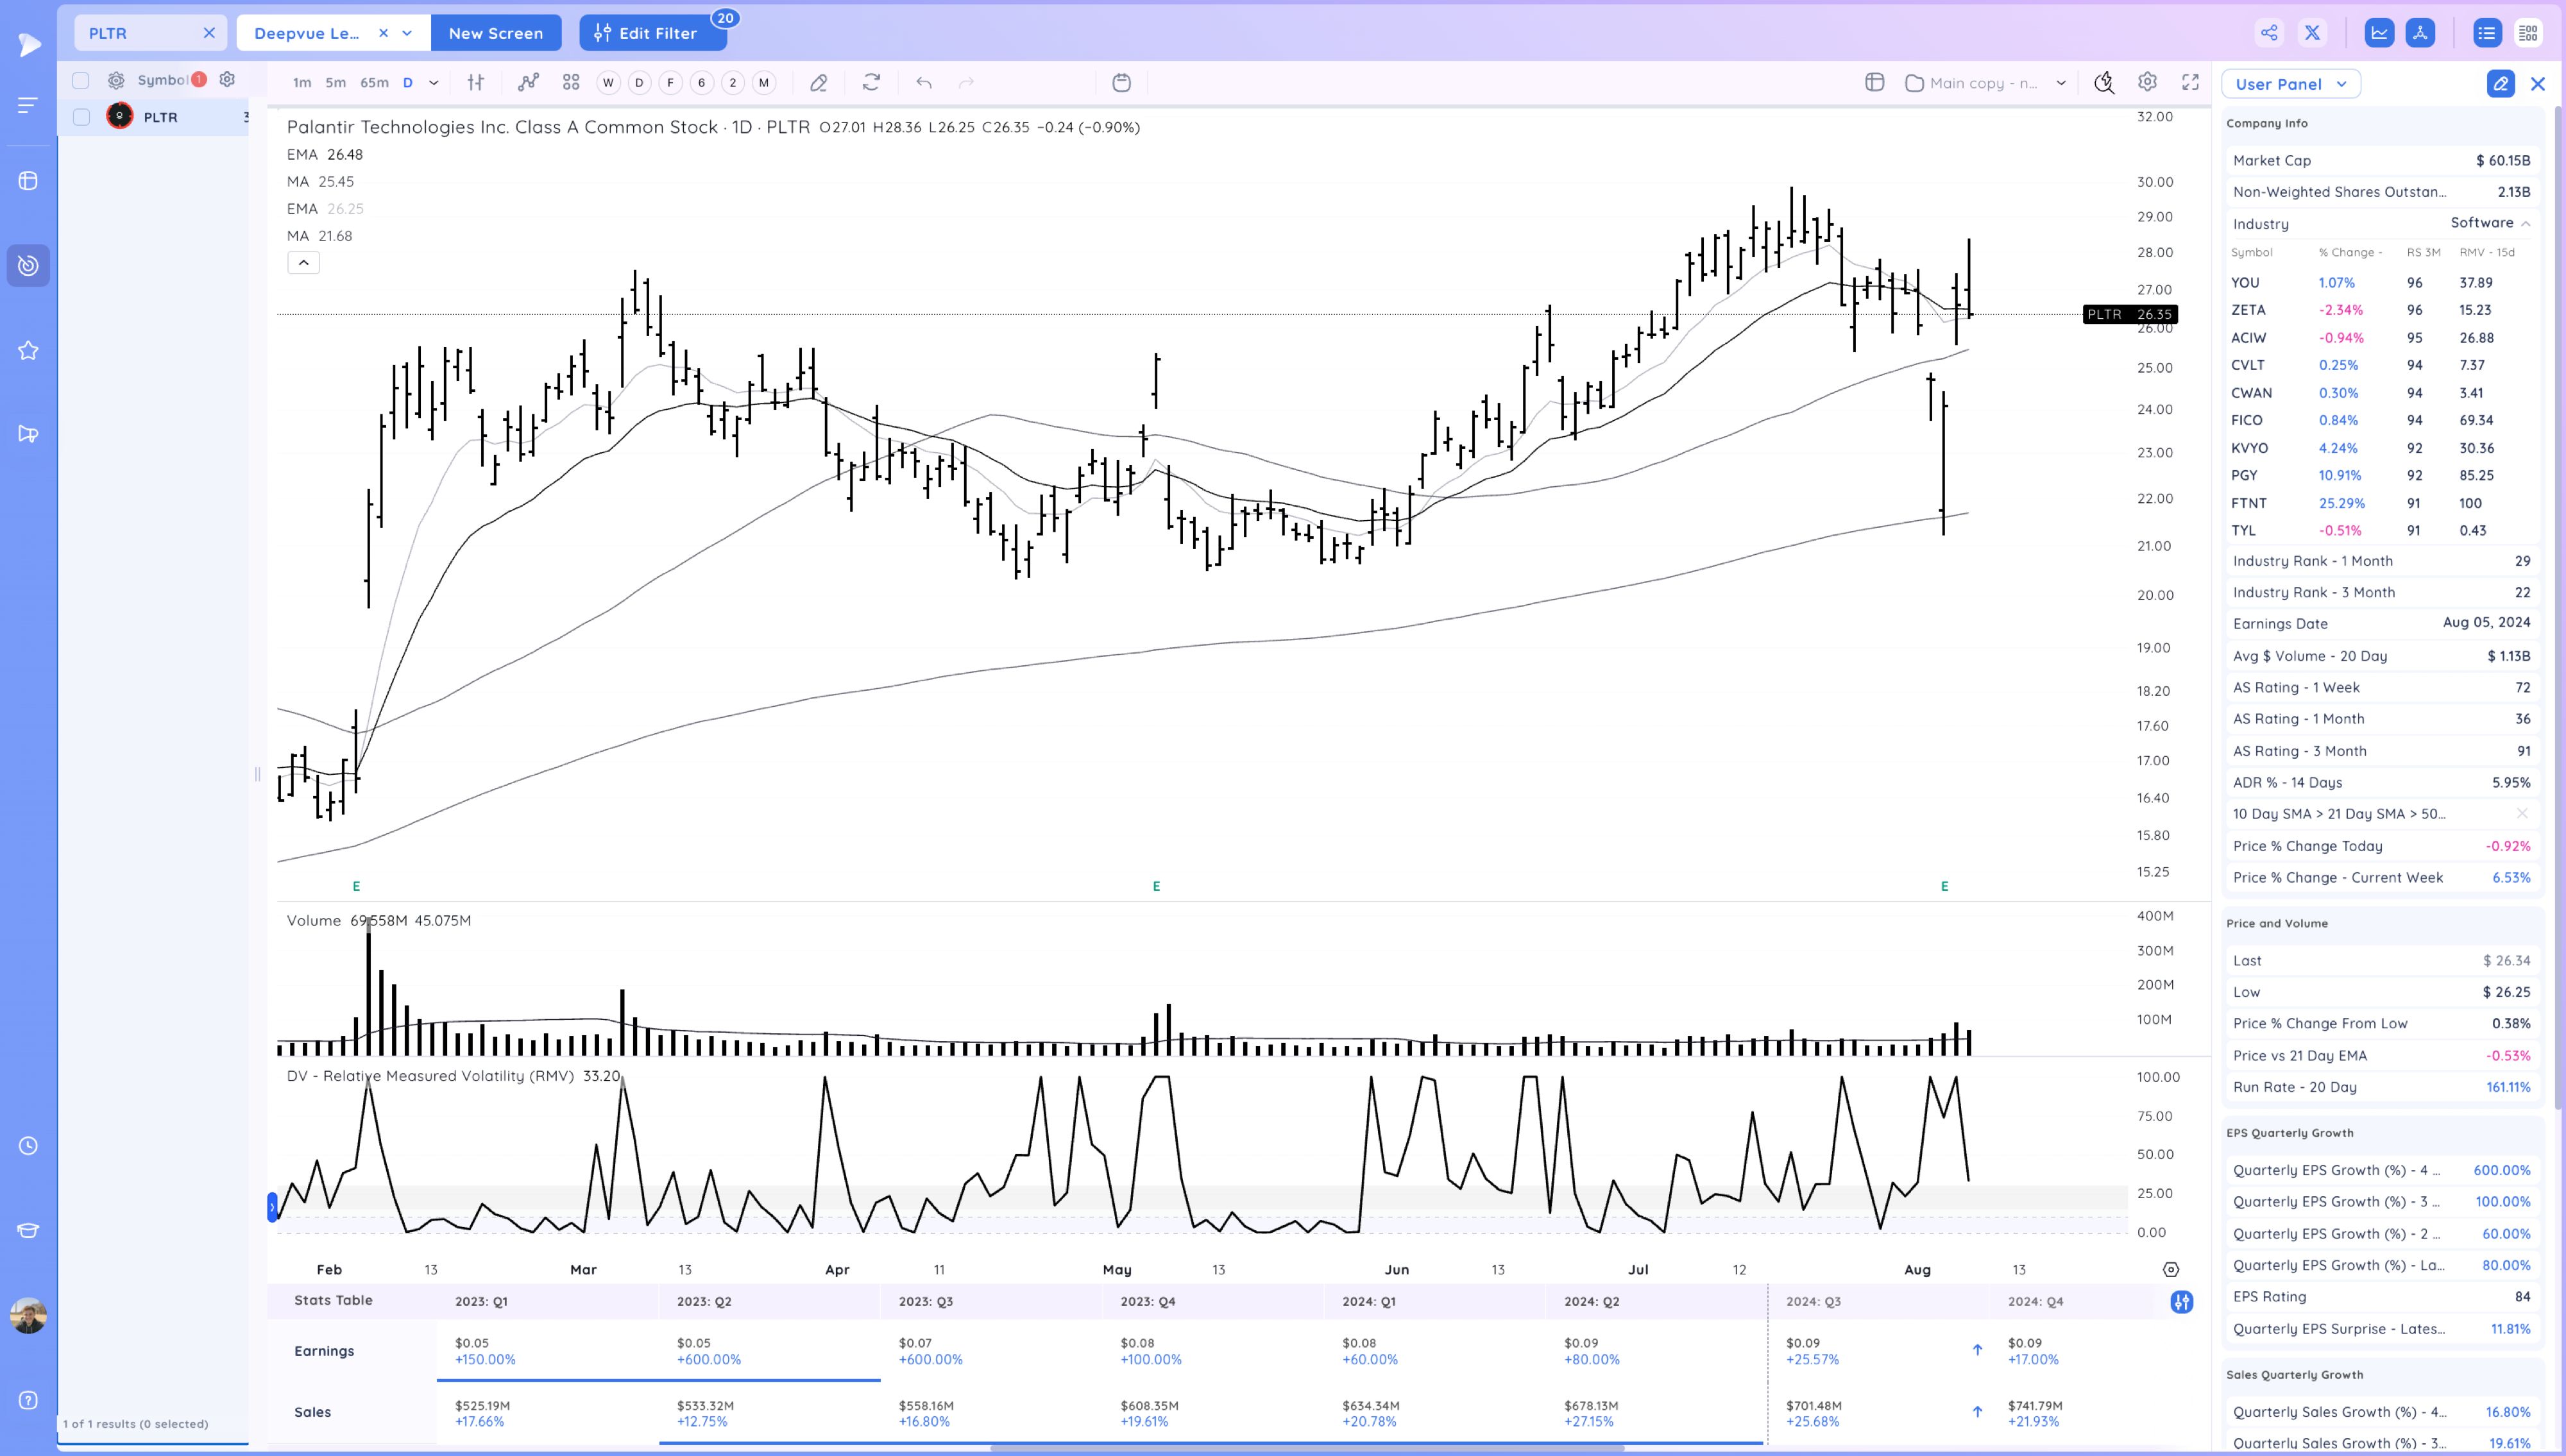The width and height of the screenshot is (2566, 1456).
Task: Open the quick search lightning icon
Action: pos(2104,83)
